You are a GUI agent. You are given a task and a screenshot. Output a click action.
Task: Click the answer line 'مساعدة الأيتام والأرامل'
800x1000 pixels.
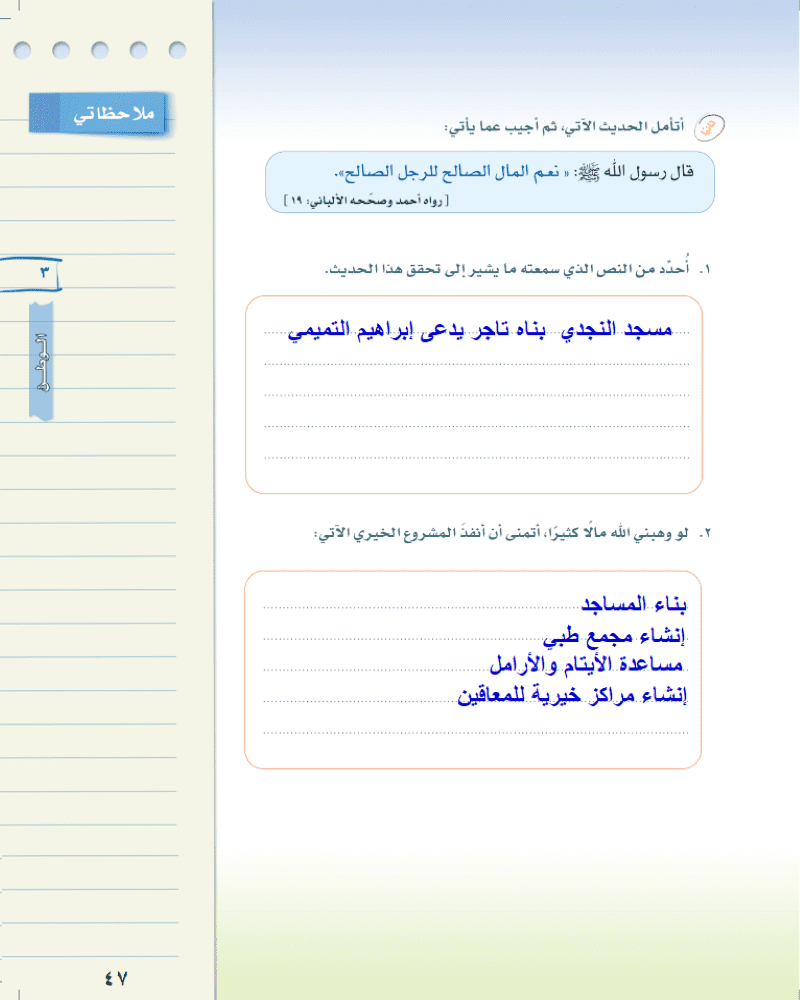coord(586,665)
